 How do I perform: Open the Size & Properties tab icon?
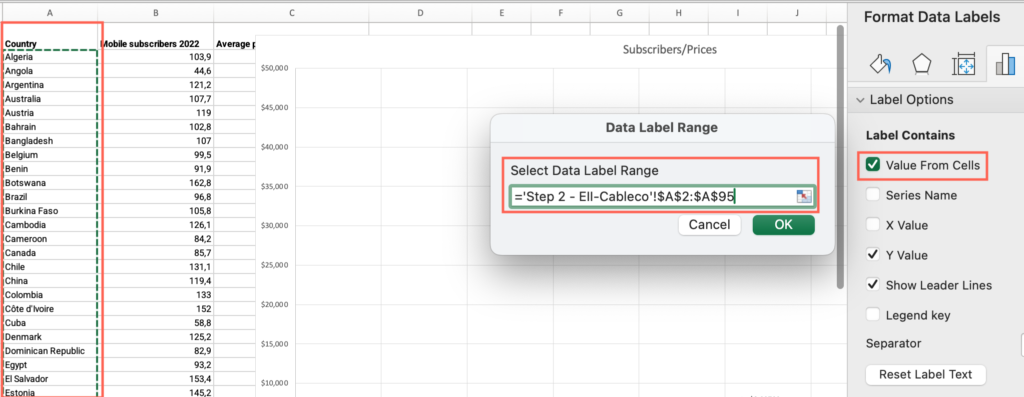[963, 64]
